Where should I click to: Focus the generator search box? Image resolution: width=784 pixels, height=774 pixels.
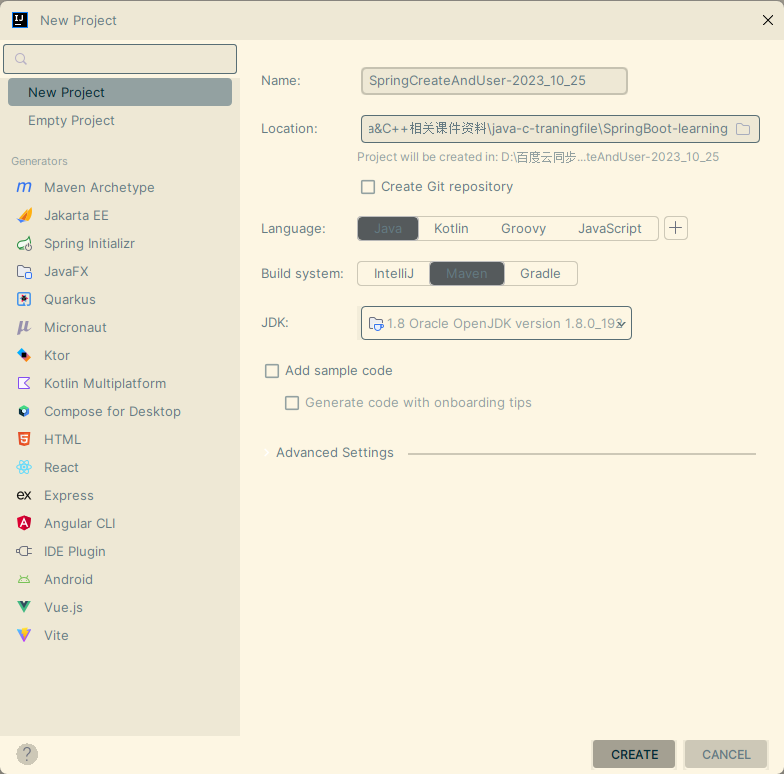tap(120, 59)
